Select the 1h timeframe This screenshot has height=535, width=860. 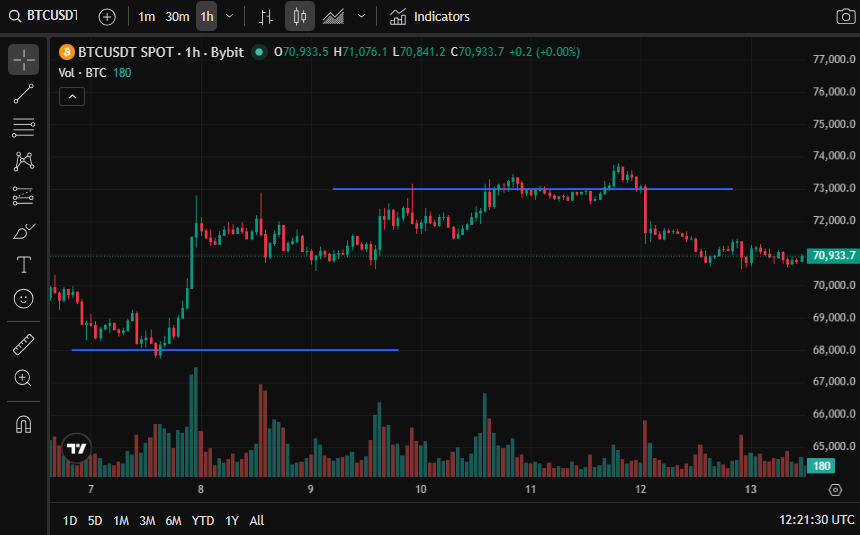point(207,17)
